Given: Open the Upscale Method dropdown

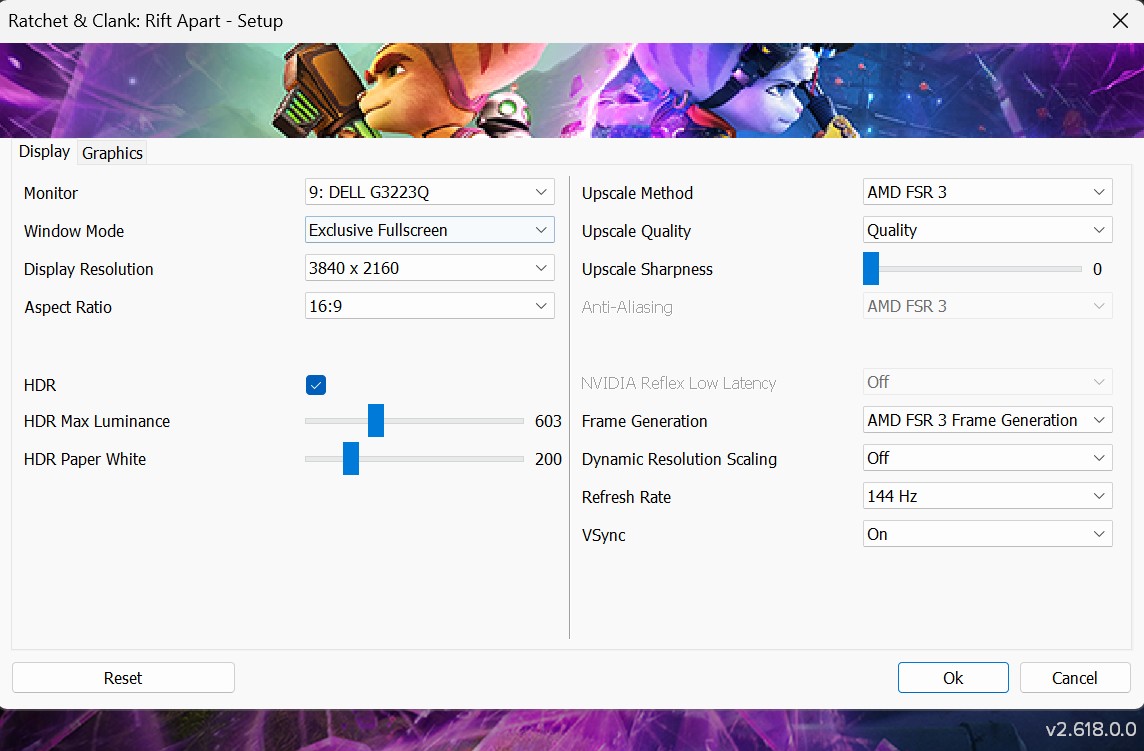Looking at the screenshot, I should pyautogui.click(x=988, y=192).
